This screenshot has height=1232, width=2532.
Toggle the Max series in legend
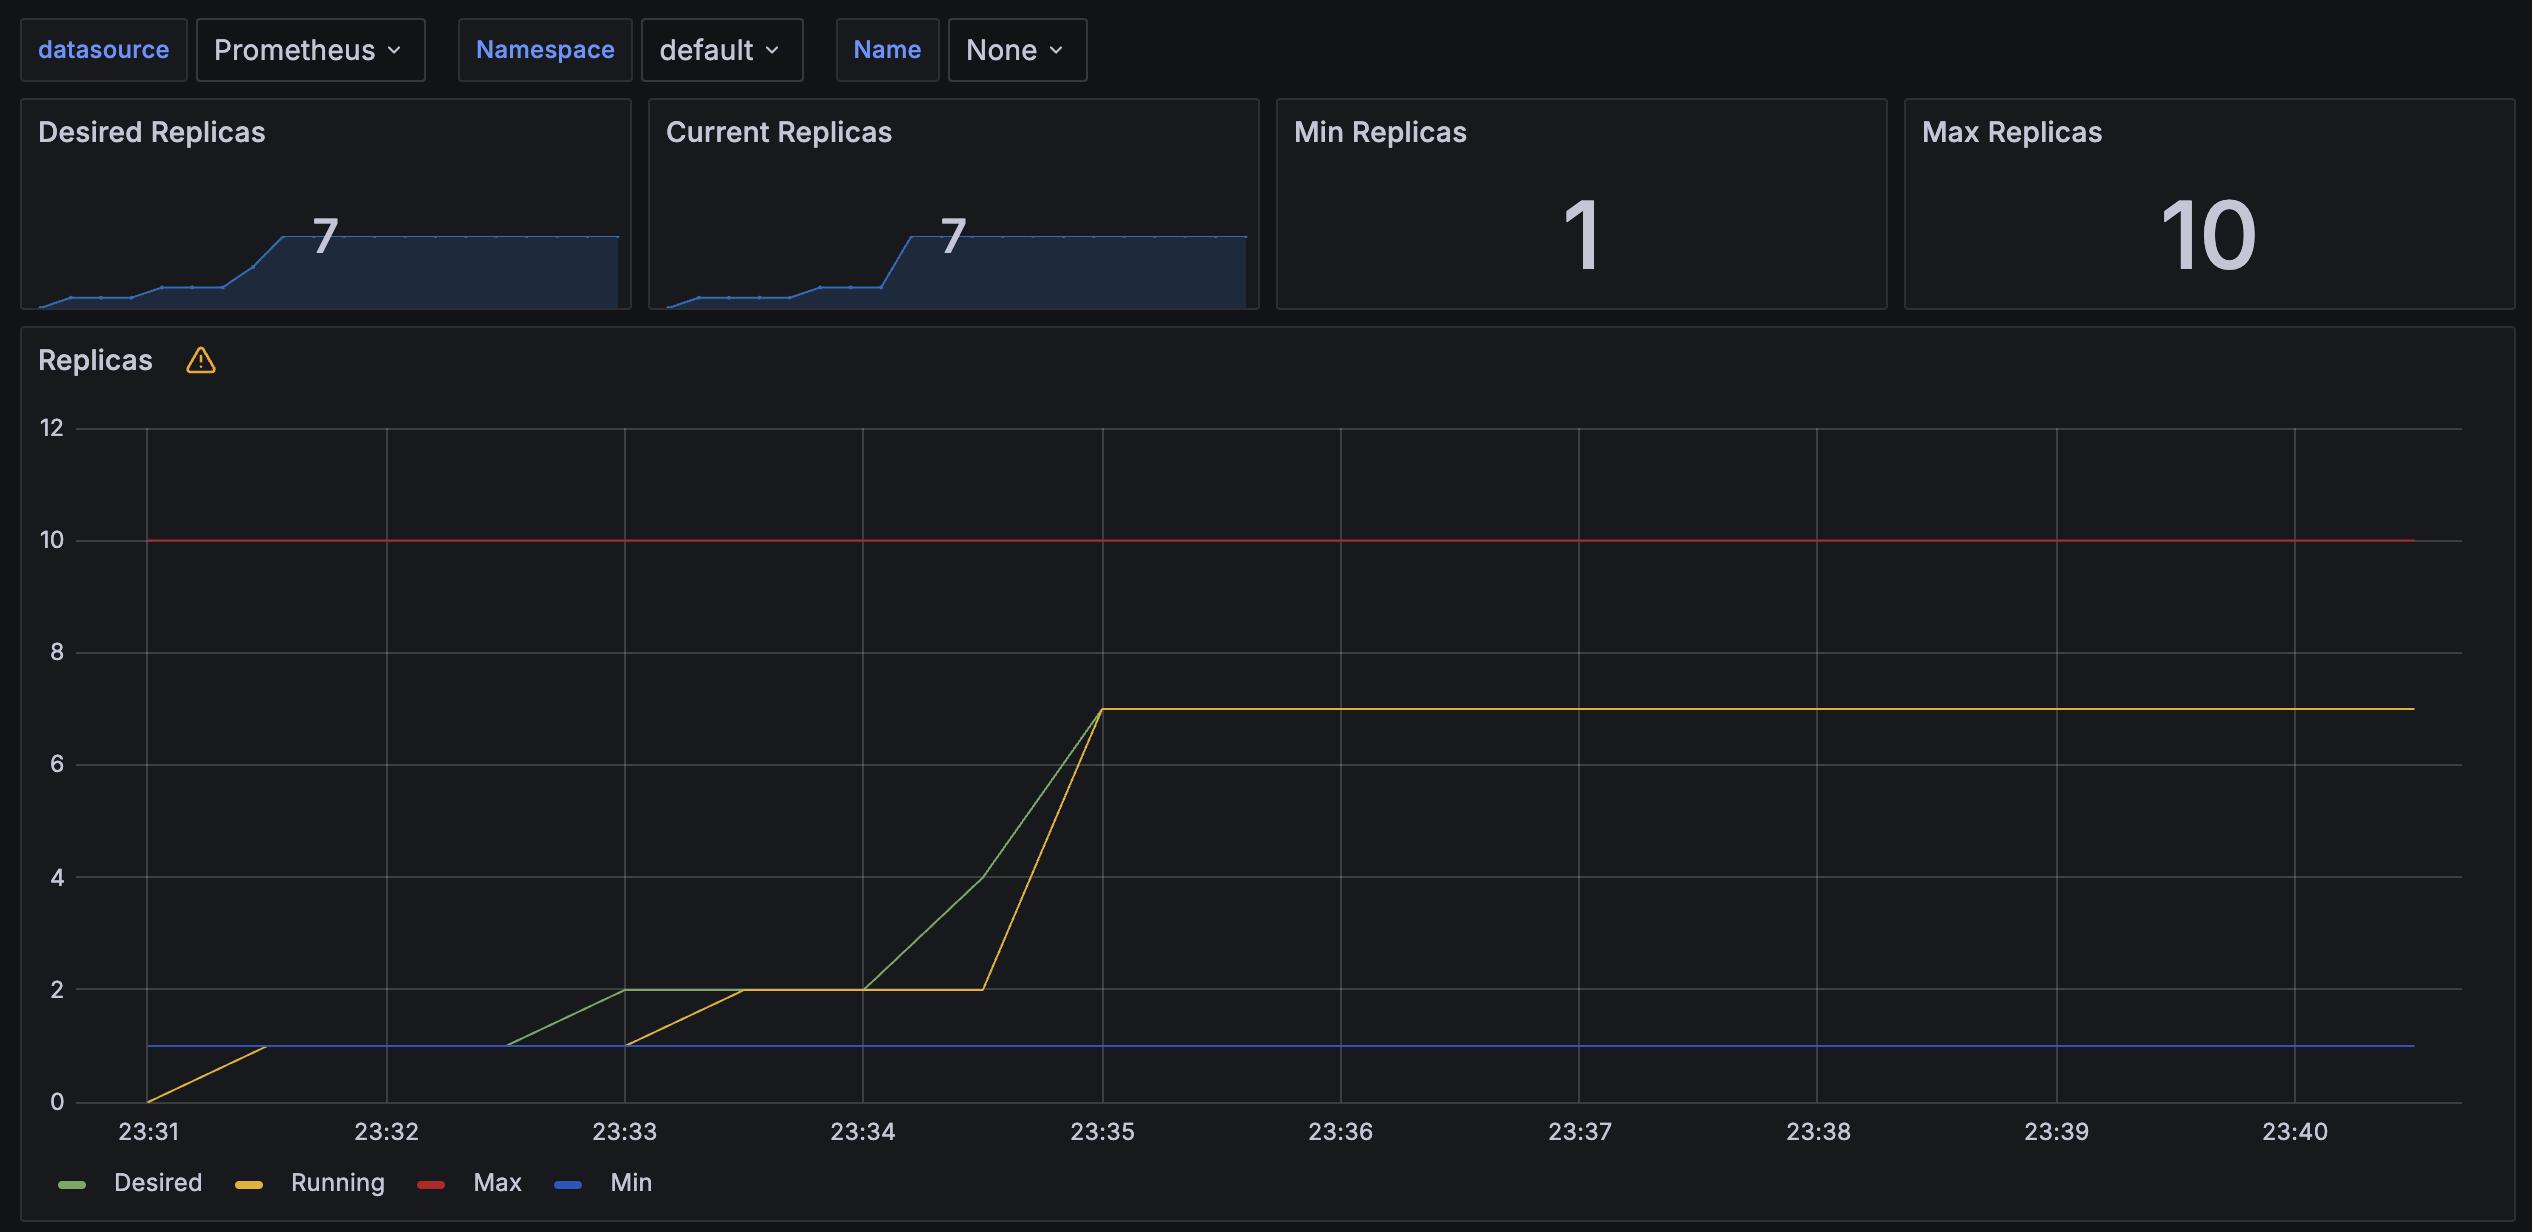(x=497, y=1183)
